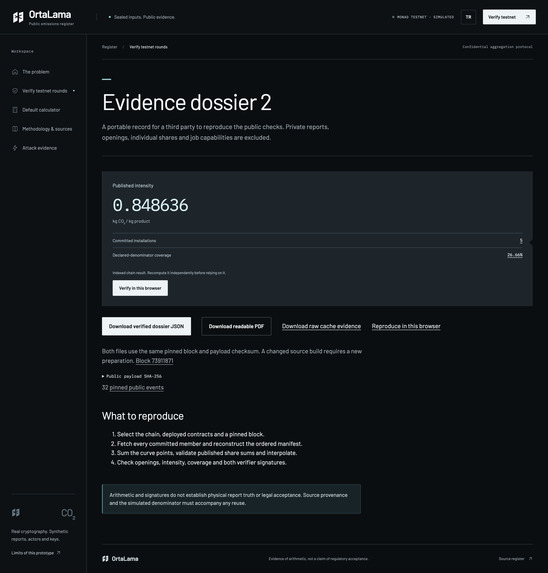Open Attack evidence from sidebar
The width and height of the screenshot is (548, 573).
coord(39,148)
